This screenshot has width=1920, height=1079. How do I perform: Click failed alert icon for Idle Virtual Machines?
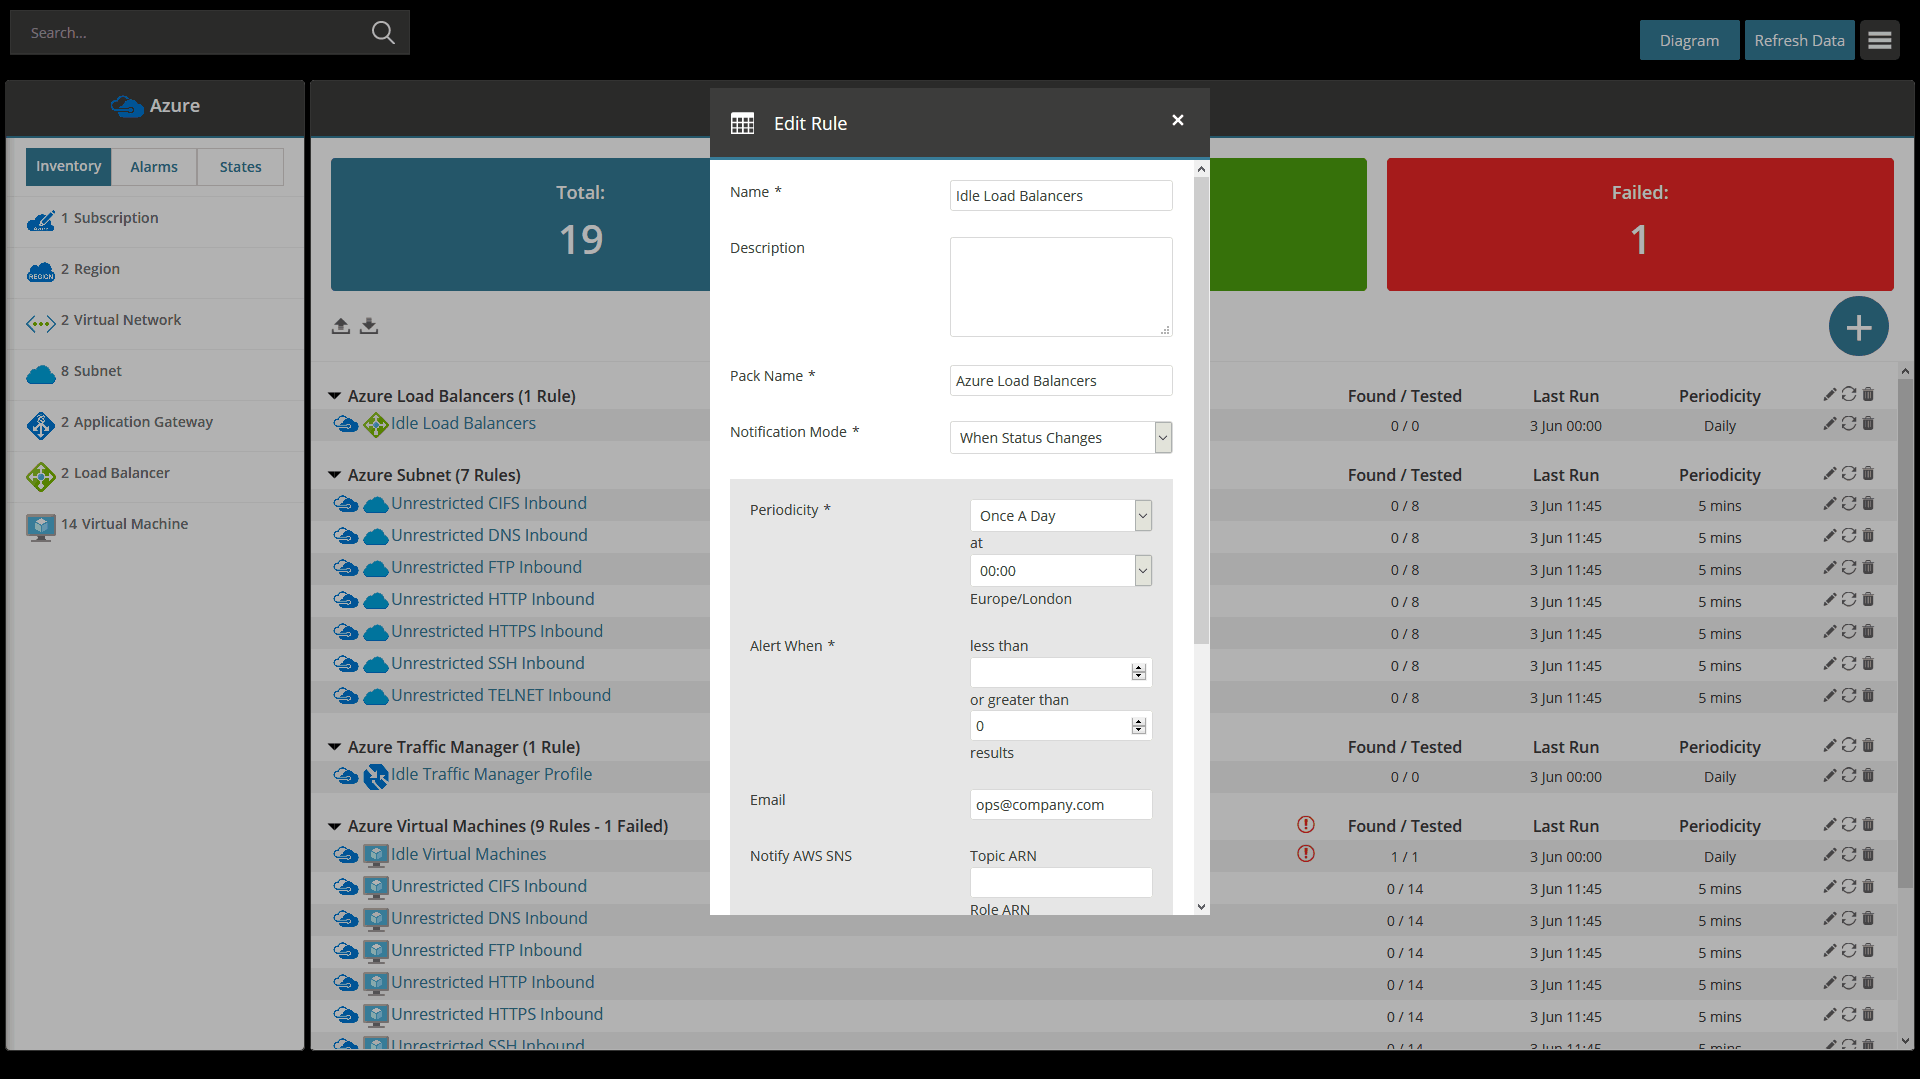pyautogui.click(x=1305, y=854)
